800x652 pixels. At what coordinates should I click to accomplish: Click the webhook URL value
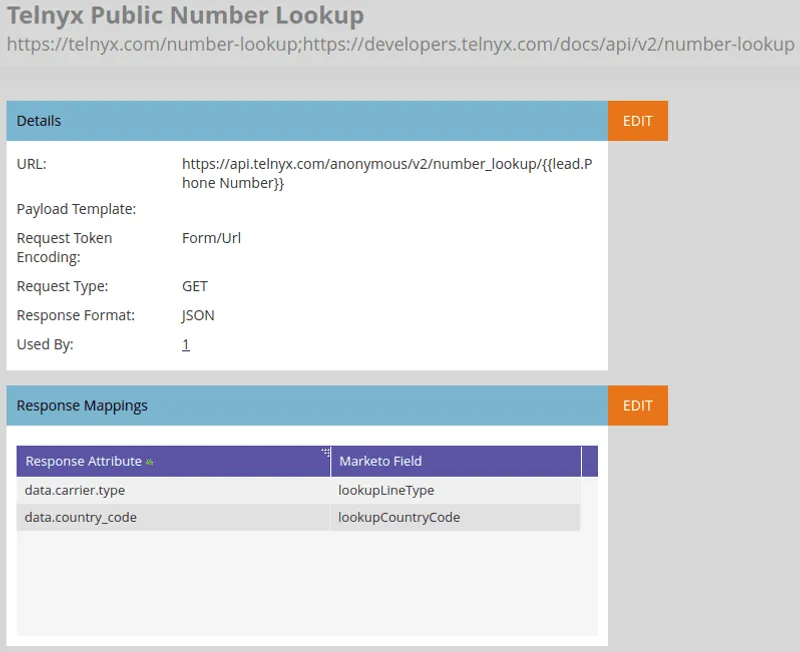(385, 173)
